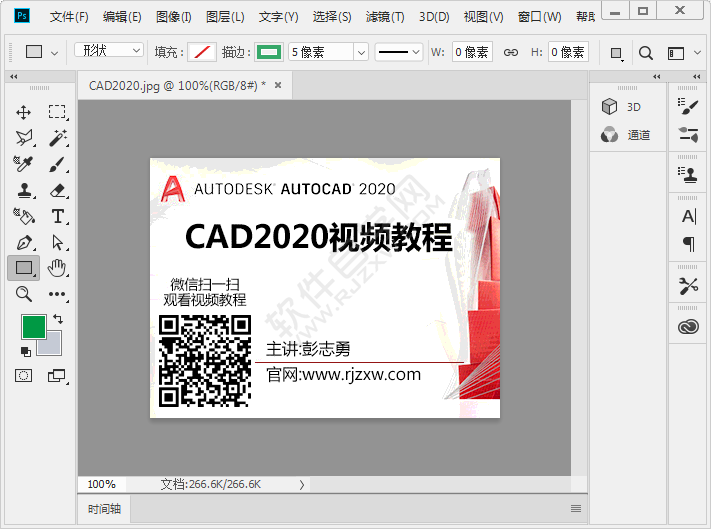
Task: Select the Hand tool
Action: pos(57,268)
